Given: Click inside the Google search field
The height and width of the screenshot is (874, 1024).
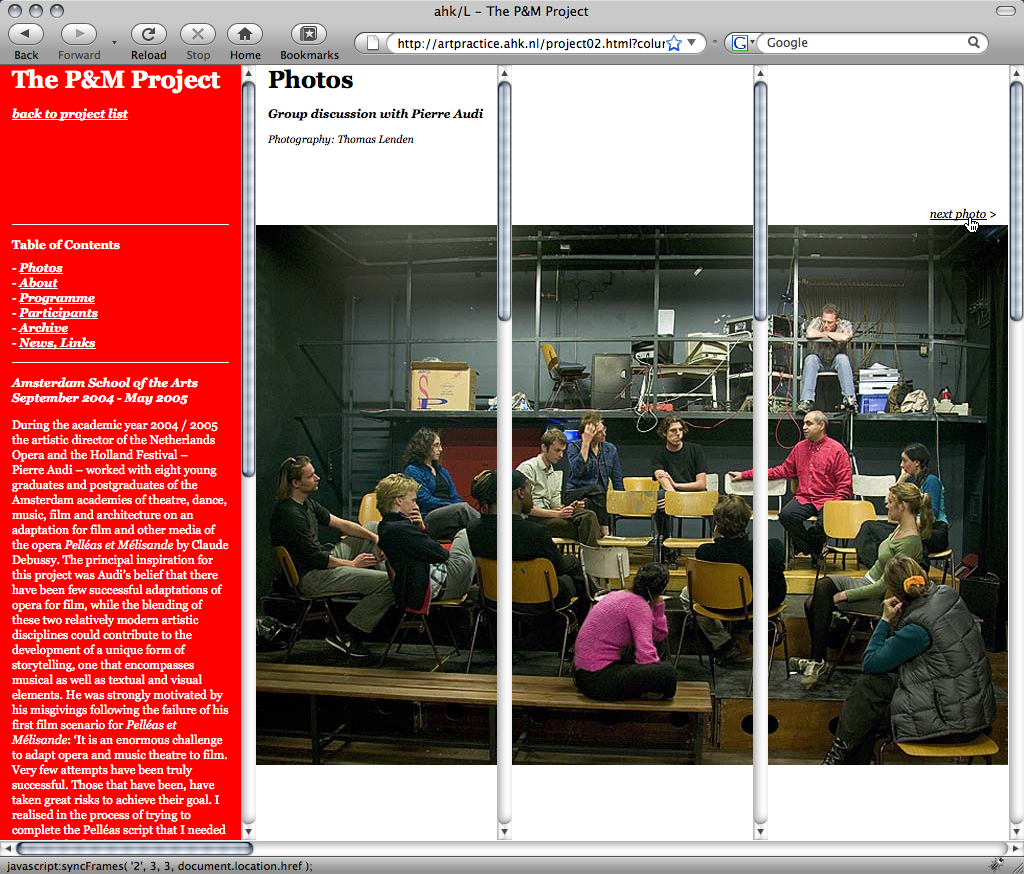Looking at the screenshot, I should click(x=860, y=43).
